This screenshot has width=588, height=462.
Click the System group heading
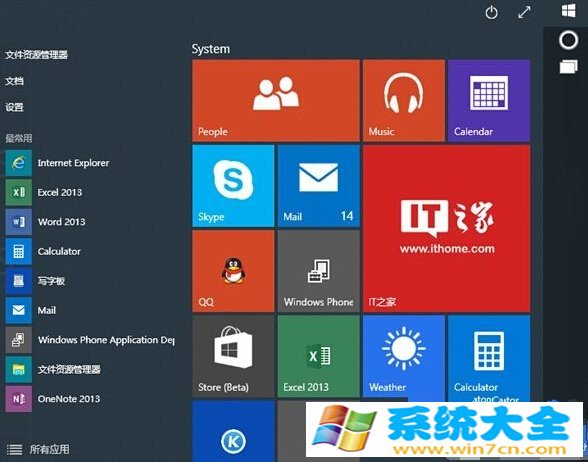tap(211, 49)
